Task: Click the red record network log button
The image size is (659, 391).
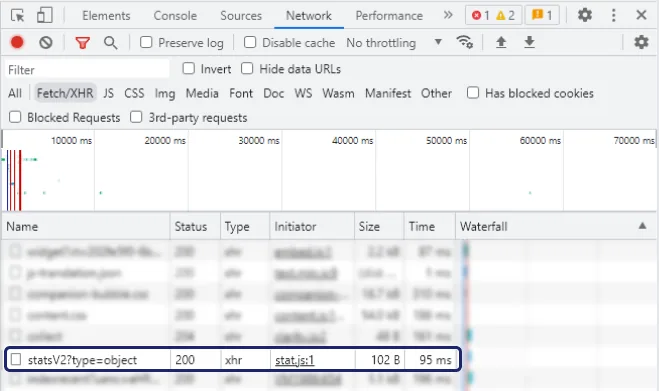Action: click(17, 42)
